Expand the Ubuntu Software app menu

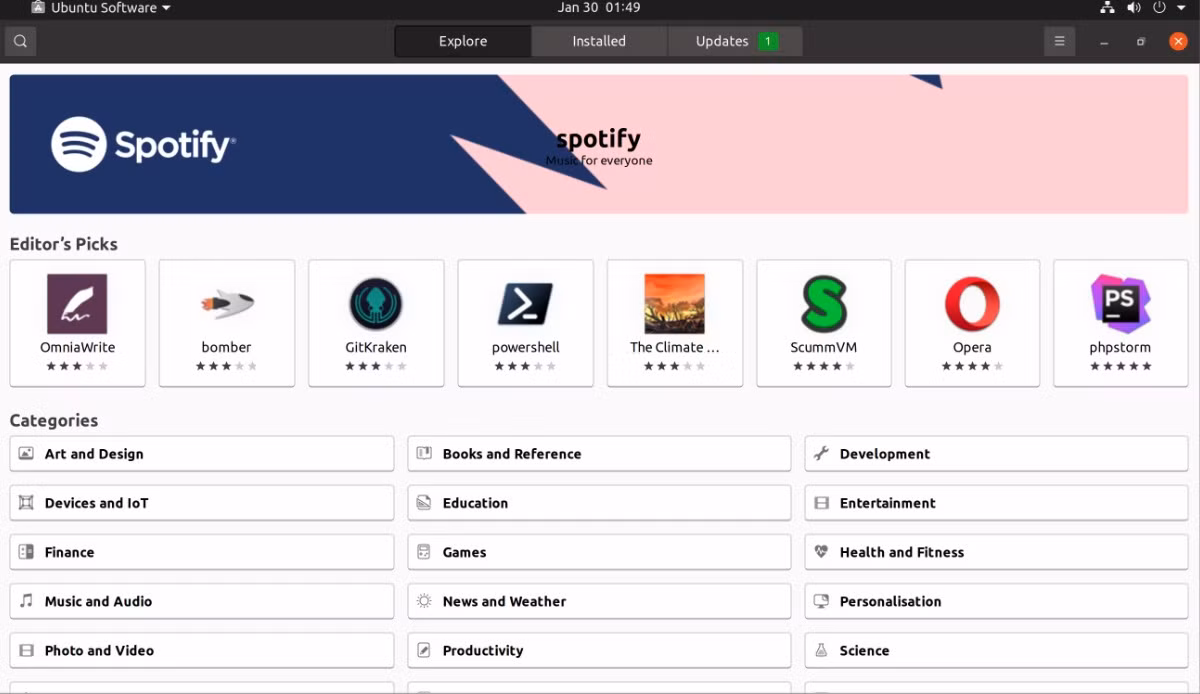point(99,8)
